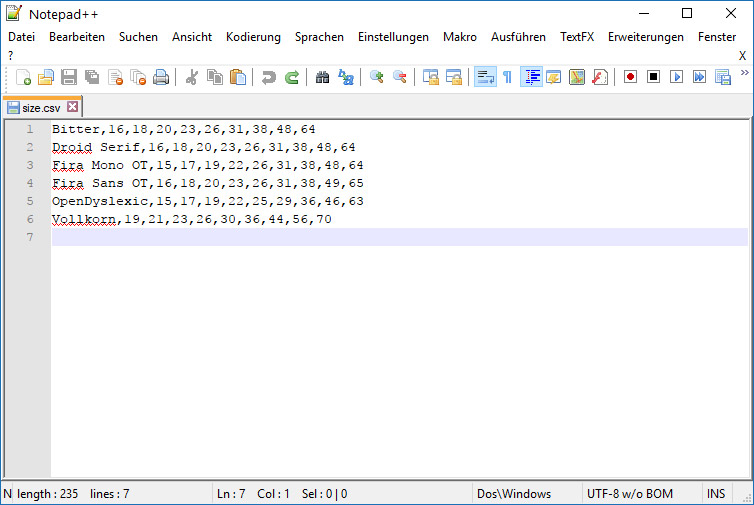
Task: Click the Ln : 7 Col : 1 status field
Action: click(253, 493)
